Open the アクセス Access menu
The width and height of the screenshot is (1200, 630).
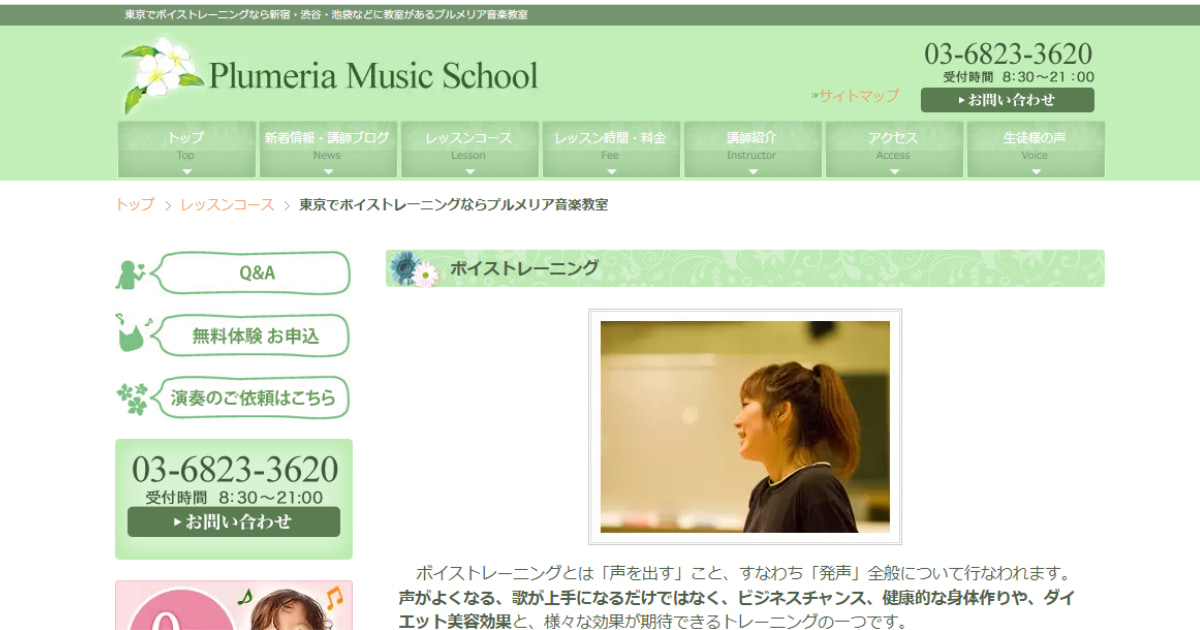click(x=893, y=150)
